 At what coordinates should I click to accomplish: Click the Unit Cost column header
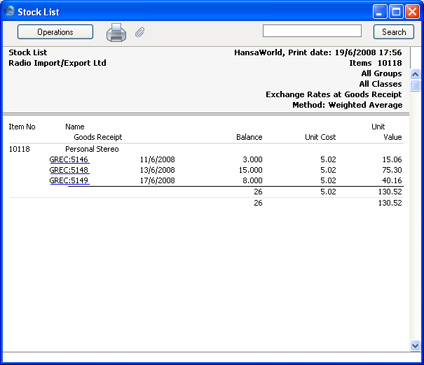pos(320,137)
